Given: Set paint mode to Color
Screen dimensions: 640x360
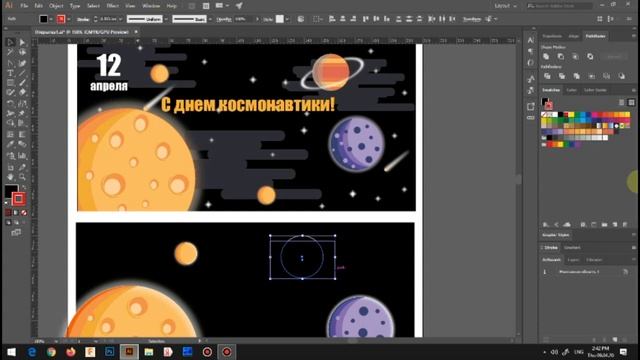Looking at the screenshot, I should [8, 213].
